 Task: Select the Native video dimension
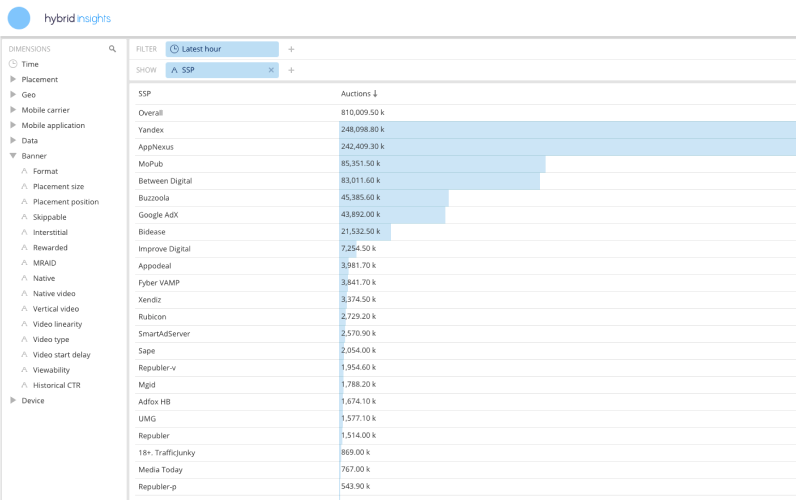[x=54, y=293]
